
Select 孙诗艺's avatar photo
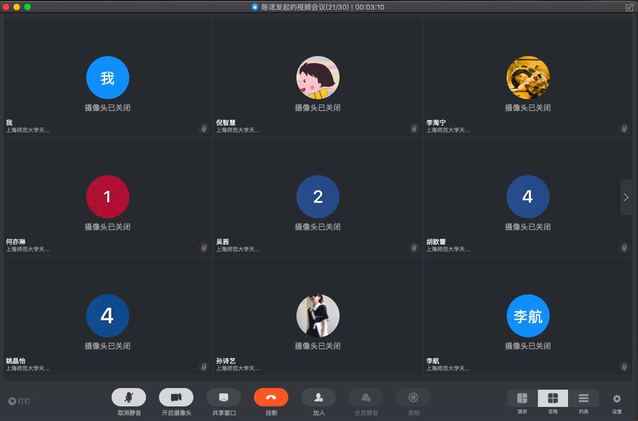tap(318, 315)
